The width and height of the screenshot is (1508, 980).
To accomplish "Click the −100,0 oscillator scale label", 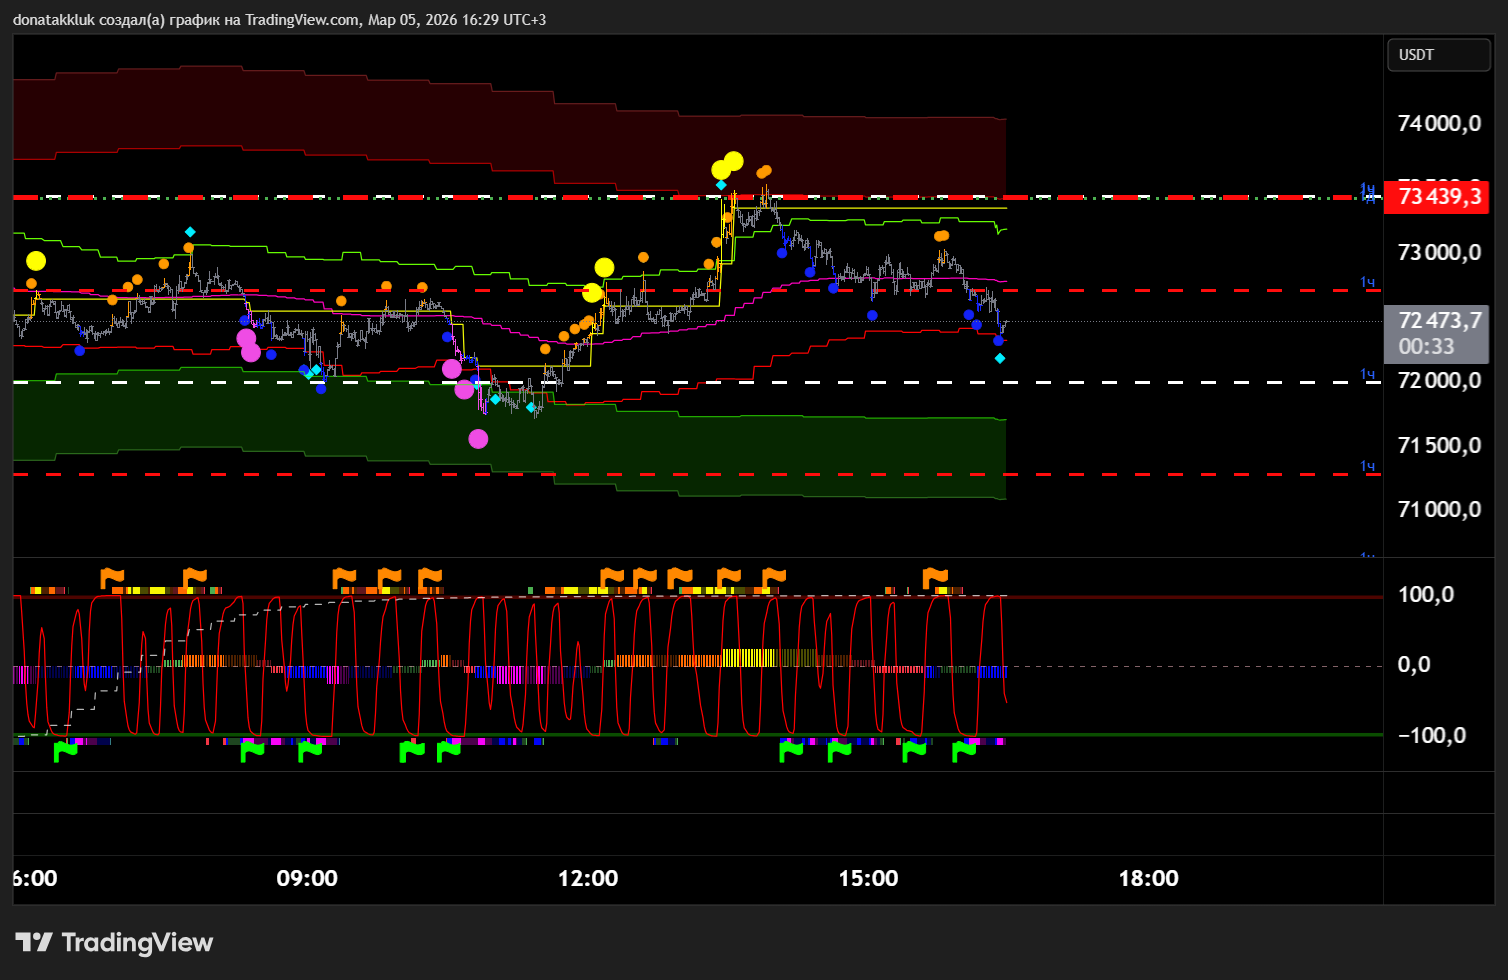I will pos(1430,736).
